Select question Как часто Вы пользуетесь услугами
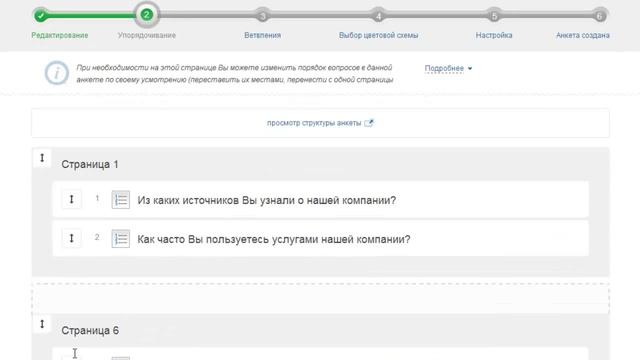 (273, 239)
